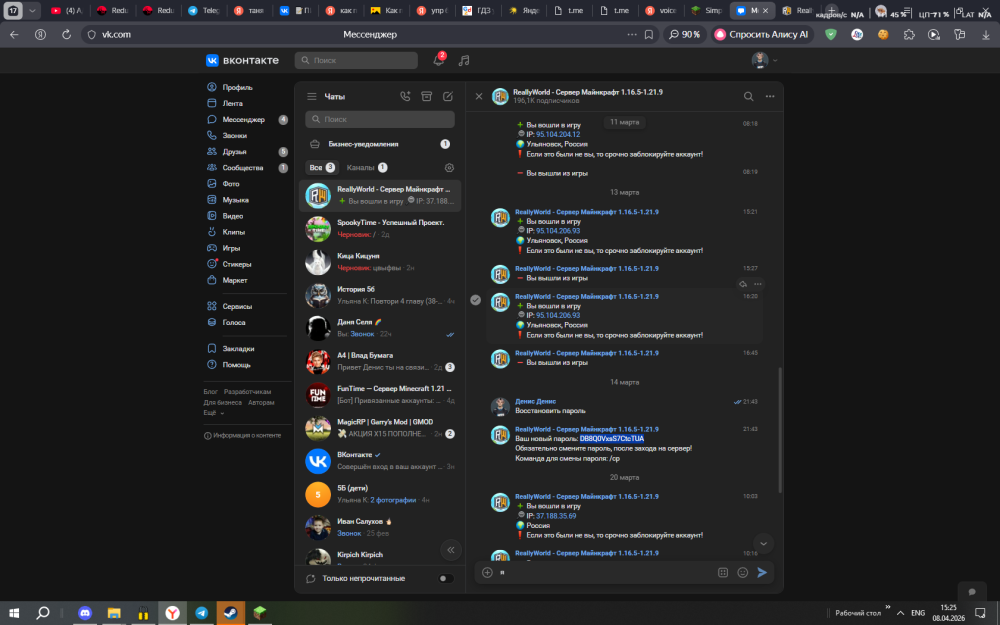Switch to the "Каналы" chat tab
Screen dimensions: 1000x625
point(367,168)
